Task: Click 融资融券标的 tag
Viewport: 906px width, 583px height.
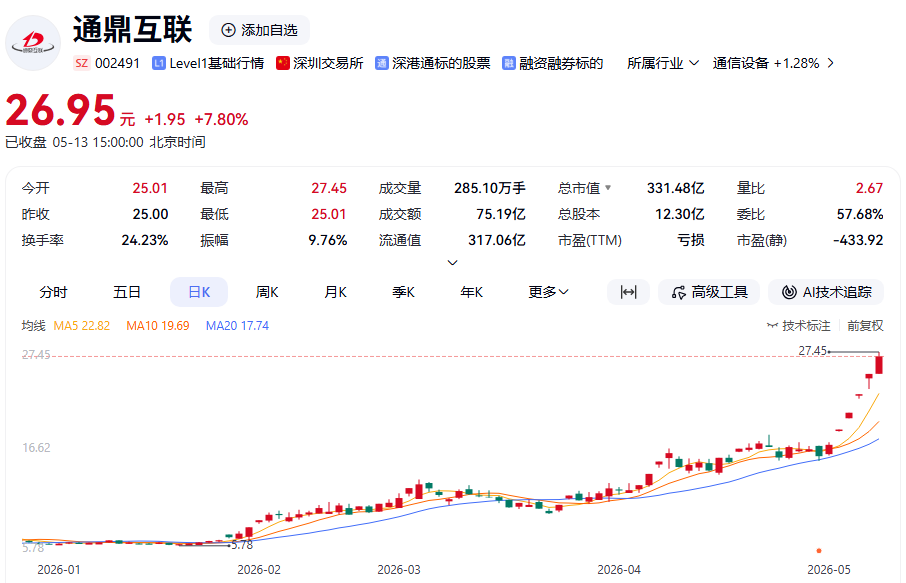Action: coord(561,63)
